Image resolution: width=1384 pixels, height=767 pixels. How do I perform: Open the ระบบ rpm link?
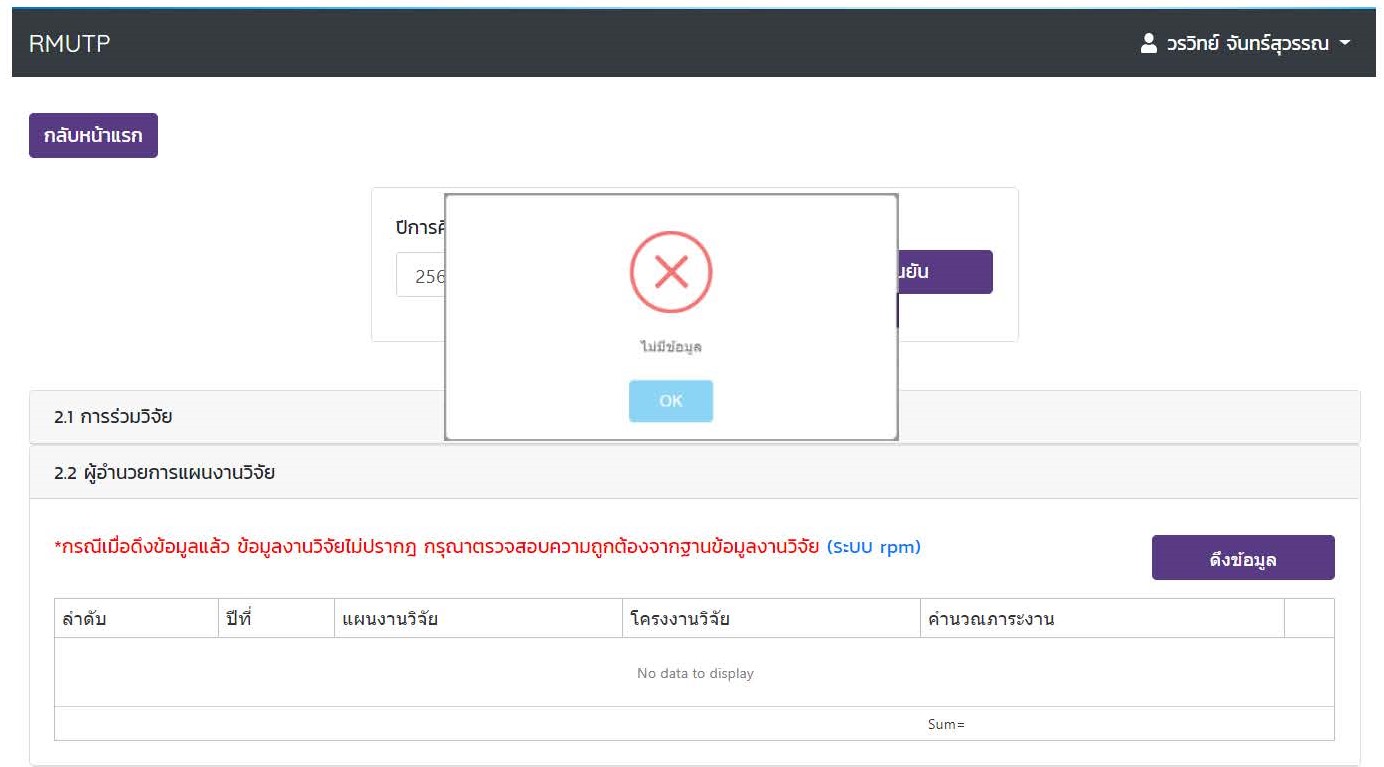coord(873,547)
